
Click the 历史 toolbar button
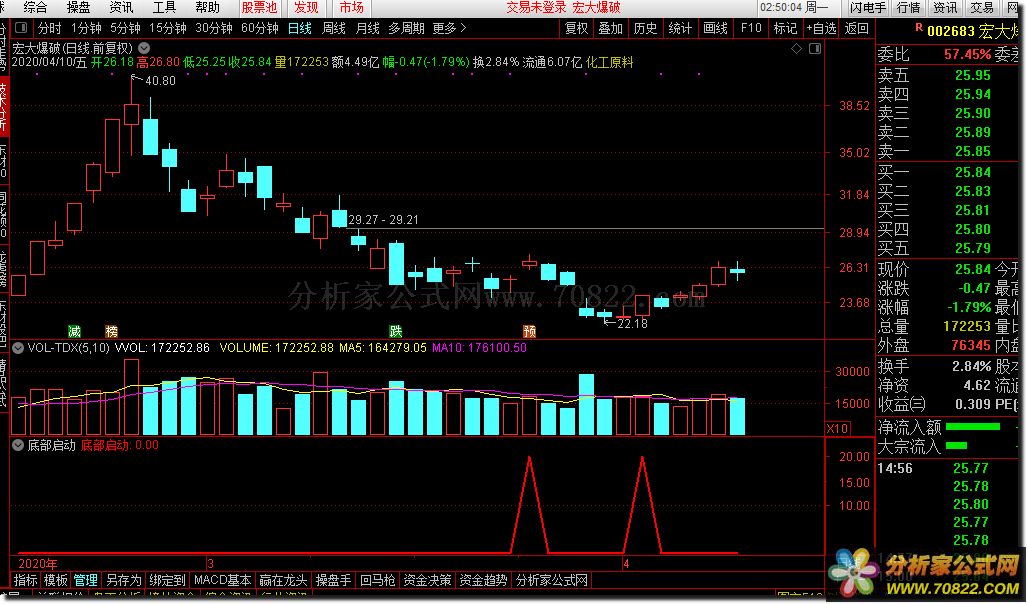645,28
